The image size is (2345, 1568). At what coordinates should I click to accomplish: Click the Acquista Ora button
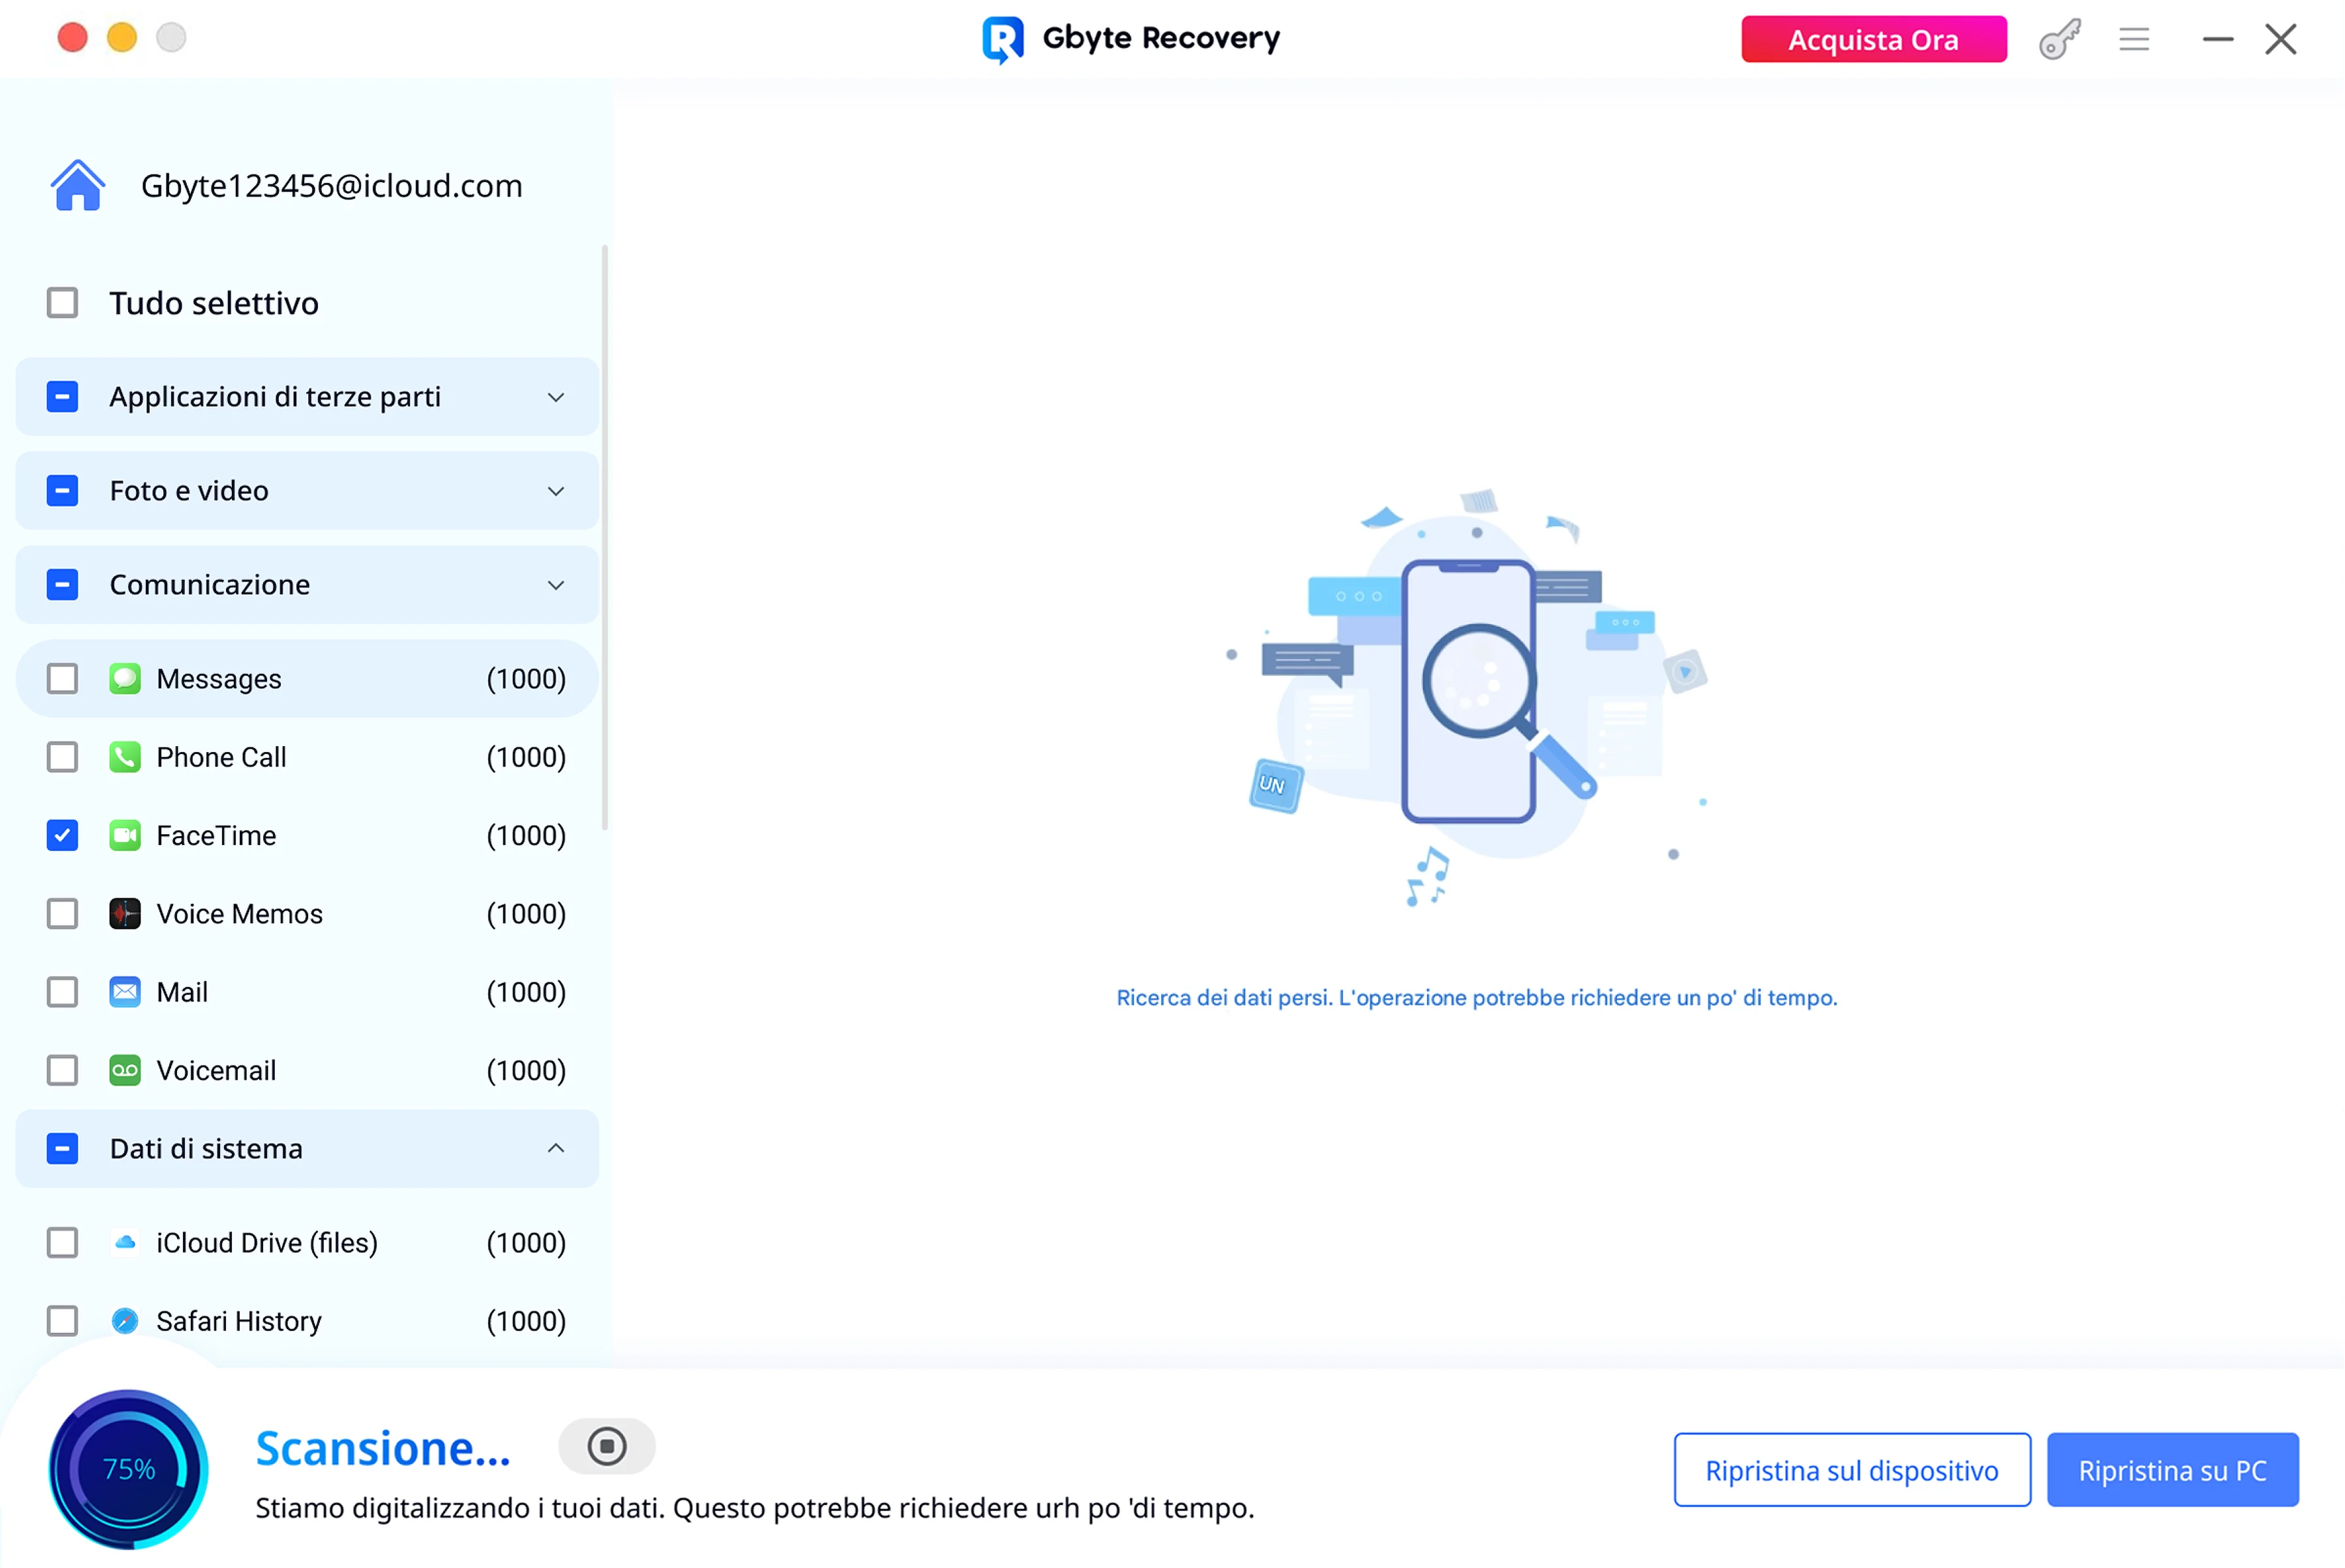1873,40
